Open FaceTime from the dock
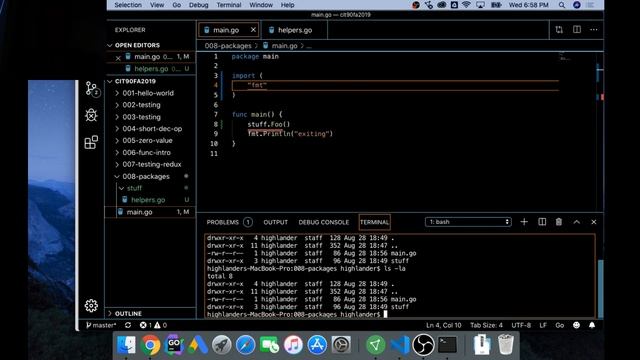 pyautogui.click(x=269, y=345)
